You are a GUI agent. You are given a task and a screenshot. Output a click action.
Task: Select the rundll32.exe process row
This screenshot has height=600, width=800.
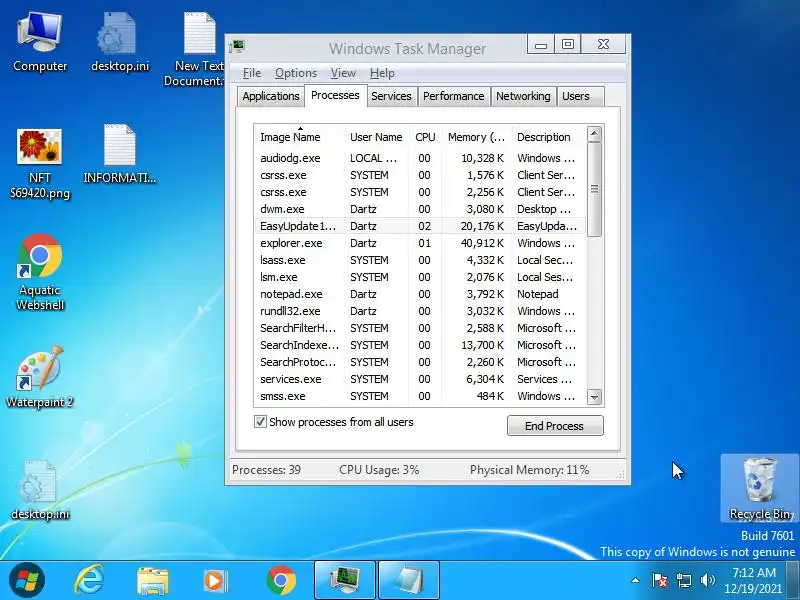point(420,311)
